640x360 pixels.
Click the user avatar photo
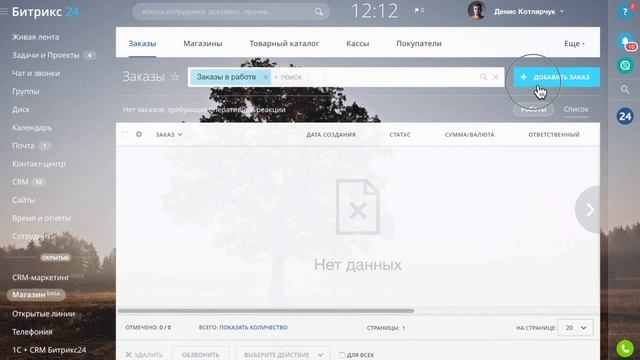tap(477, 11)
